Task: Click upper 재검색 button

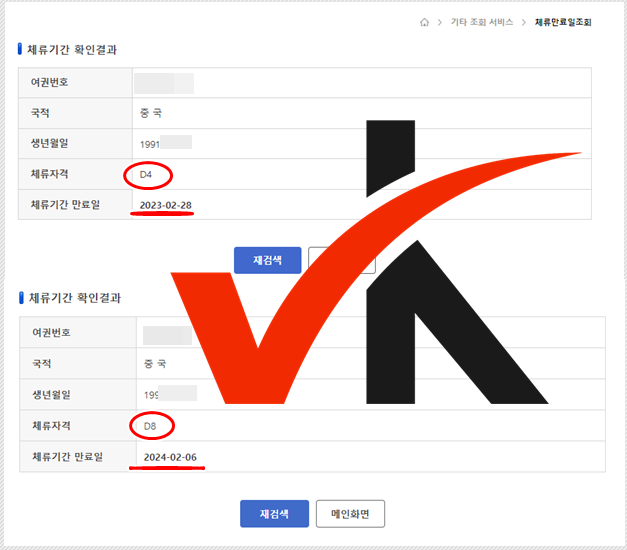Action: (x=268, y=260)
